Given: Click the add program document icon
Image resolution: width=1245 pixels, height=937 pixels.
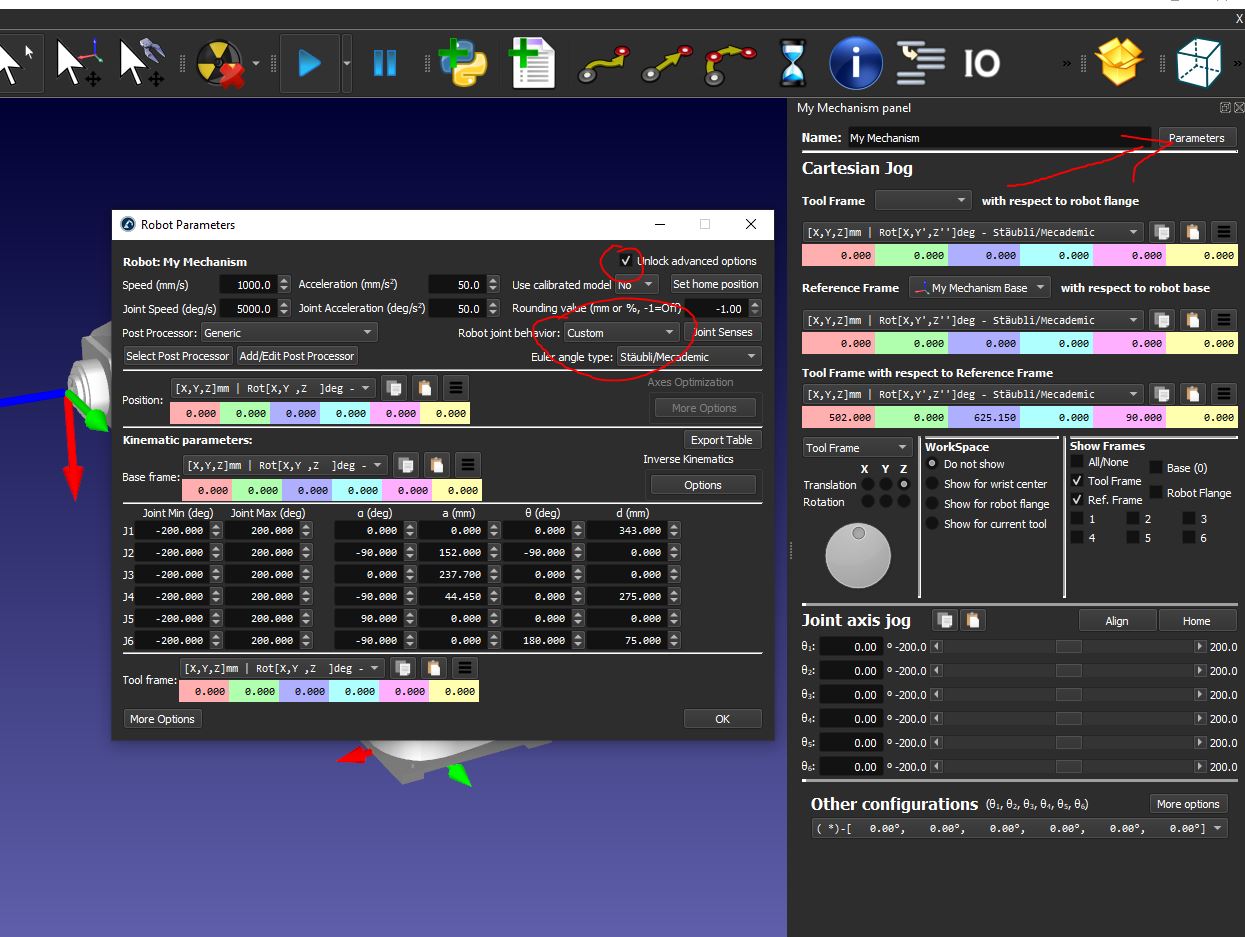Looking at the screenshot, I should click(532, 63).
